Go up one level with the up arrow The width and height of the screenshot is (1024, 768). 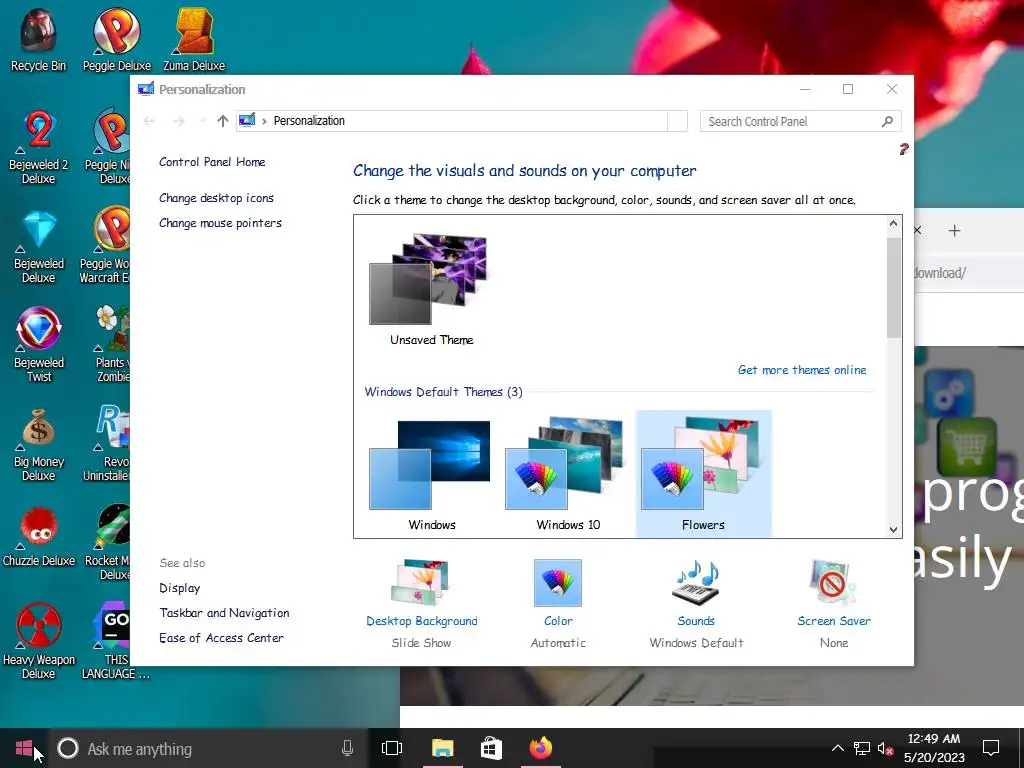(223, 121)
